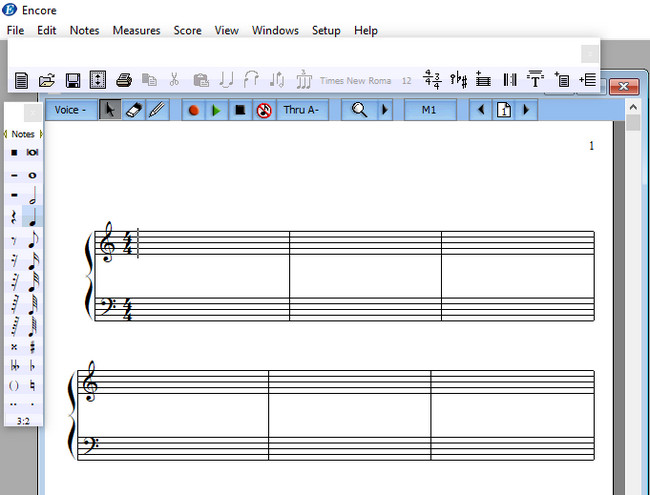Open the Edit menu
Viewport: 650px width, 495px height.
[x=46, y=30]
